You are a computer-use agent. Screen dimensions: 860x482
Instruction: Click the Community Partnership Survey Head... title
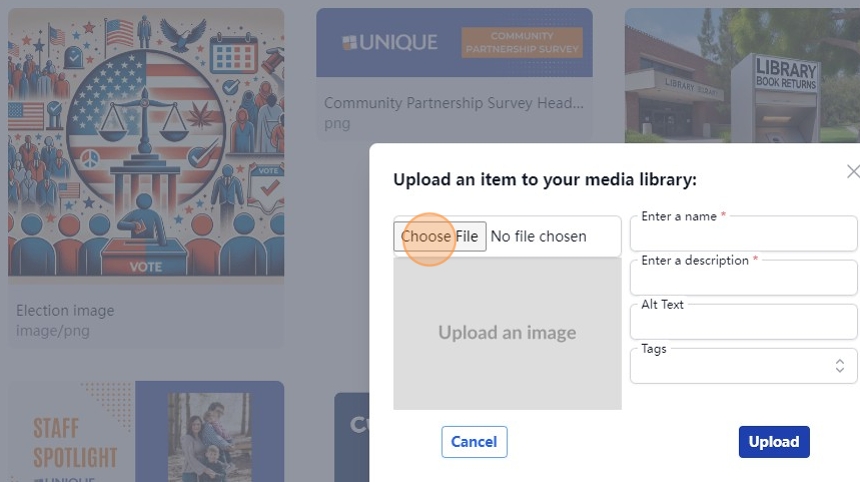[x=453, y=103]
